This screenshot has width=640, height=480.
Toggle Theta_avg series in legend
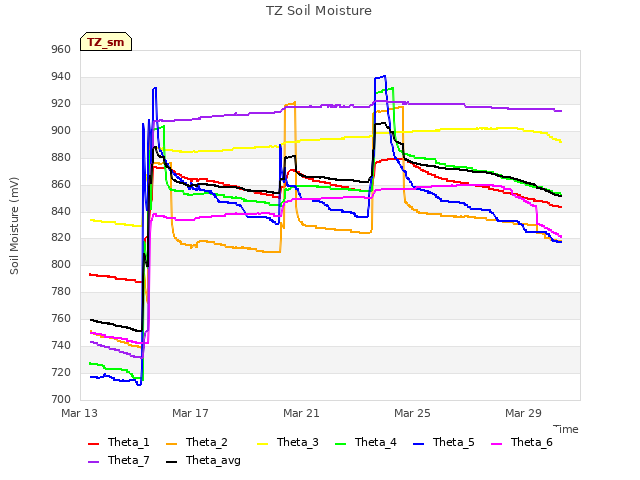click(x=203, y=460)
